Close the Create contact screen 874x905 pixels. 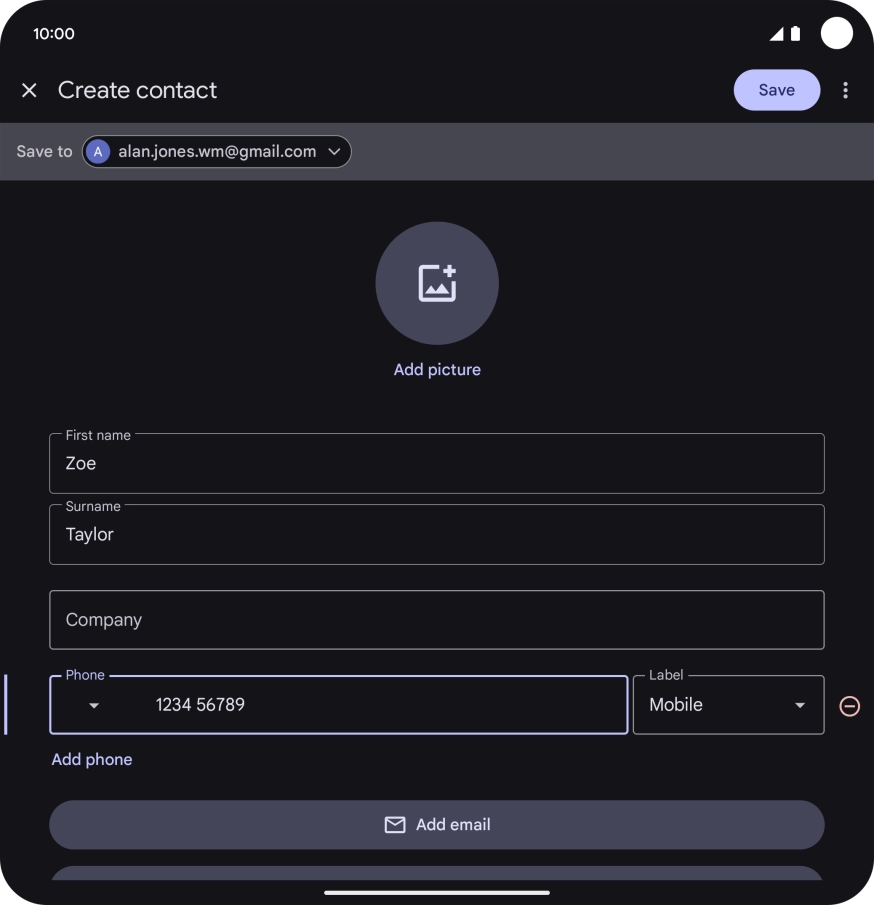29,90
